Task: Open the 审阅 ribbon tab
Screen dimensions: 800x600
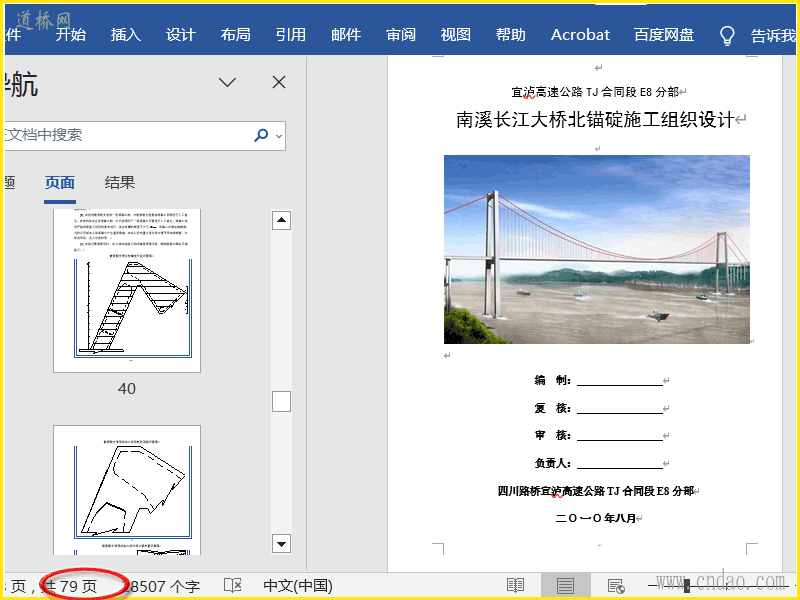Action: [x=401, y=35]
